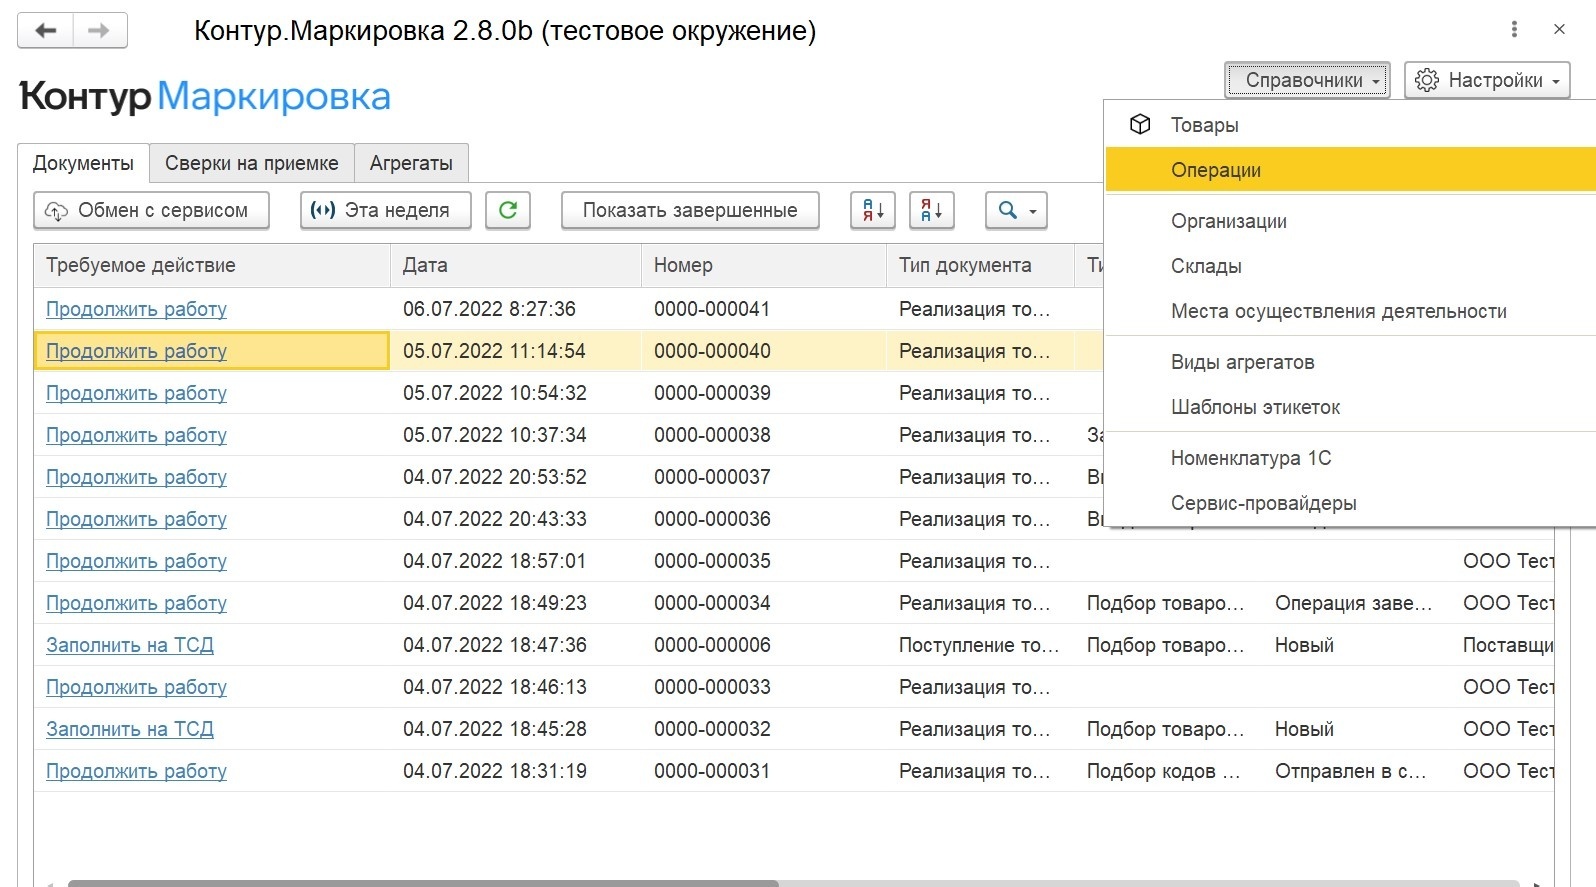Select Операция заве… status cell
Screen dimensions: 1596x887
(1356, 603)
